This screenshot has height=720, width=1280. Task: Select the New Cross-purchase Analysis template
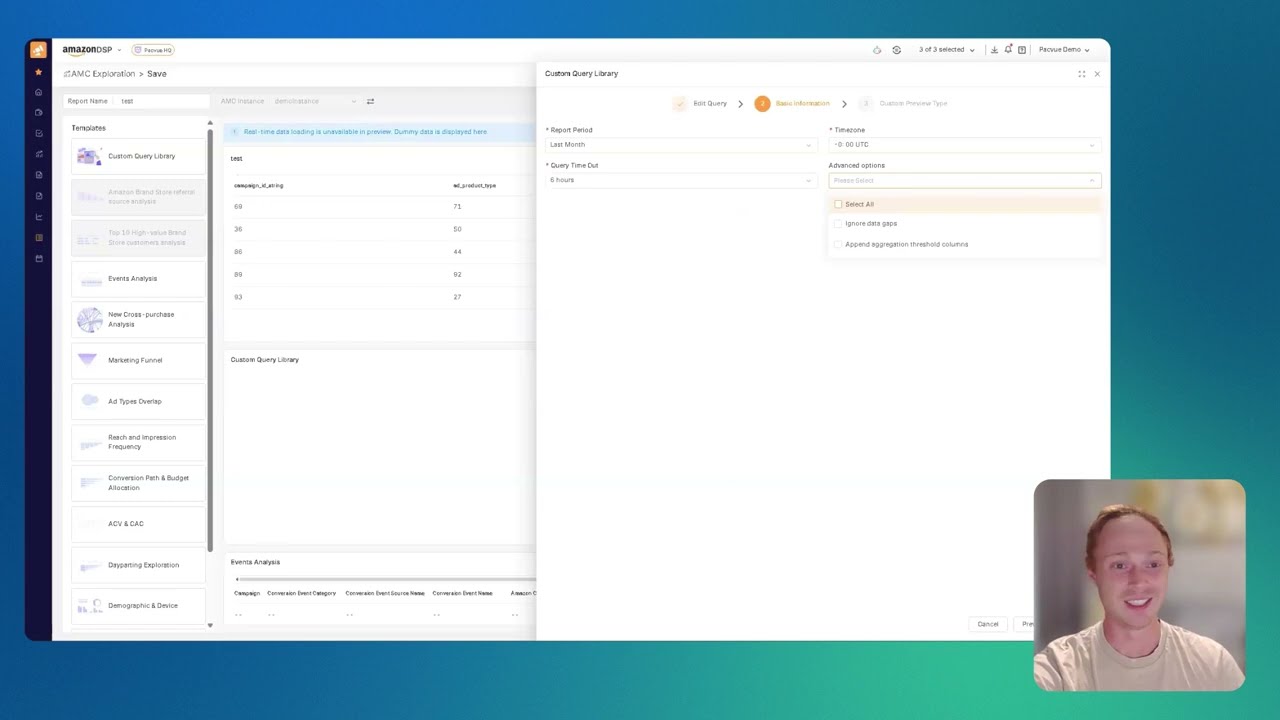point(138,319)
